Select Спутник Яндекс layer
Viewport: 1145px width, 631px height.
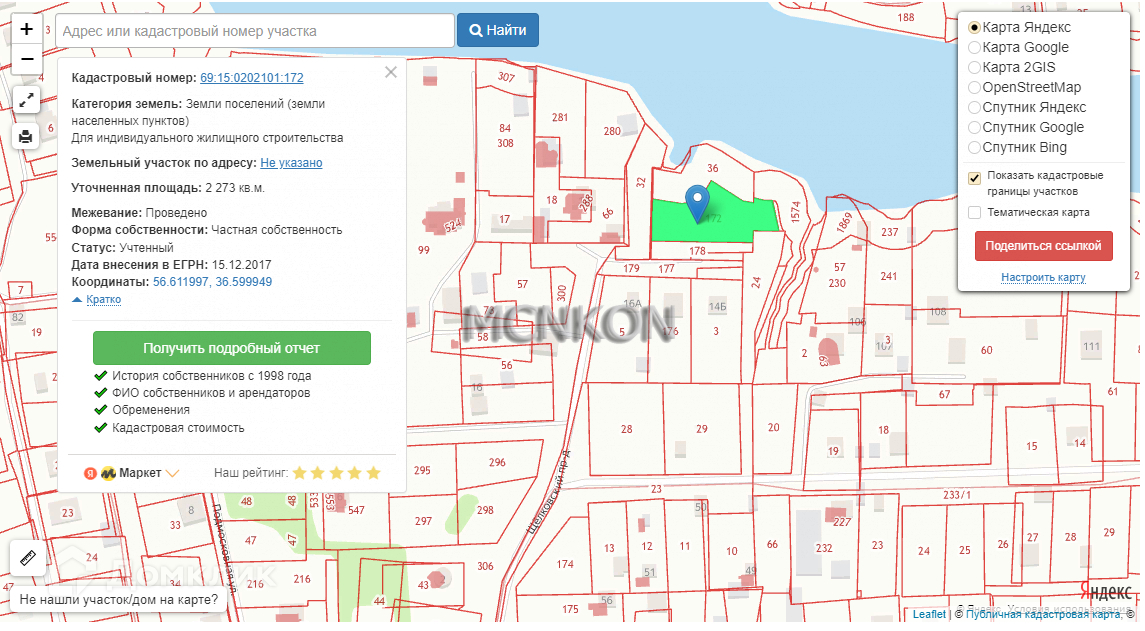974,107
